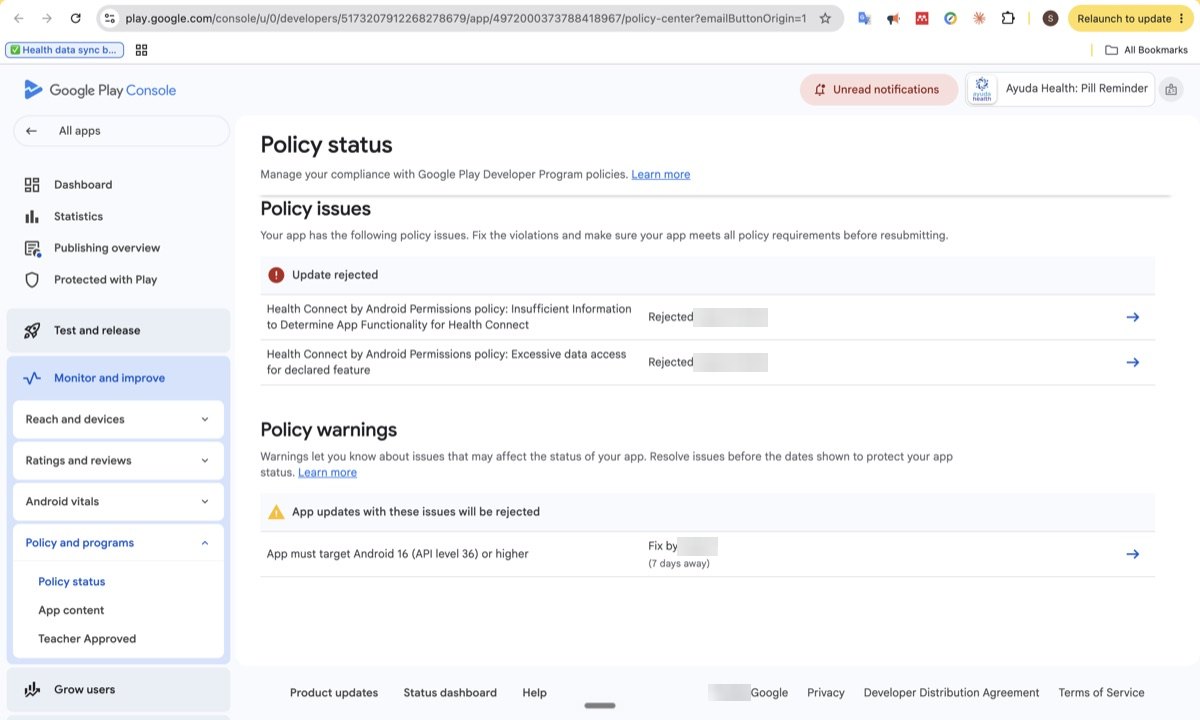Screen dimensions: 1200x720
Task: Click the Test and release rocket icon
Action: point(32,330)
